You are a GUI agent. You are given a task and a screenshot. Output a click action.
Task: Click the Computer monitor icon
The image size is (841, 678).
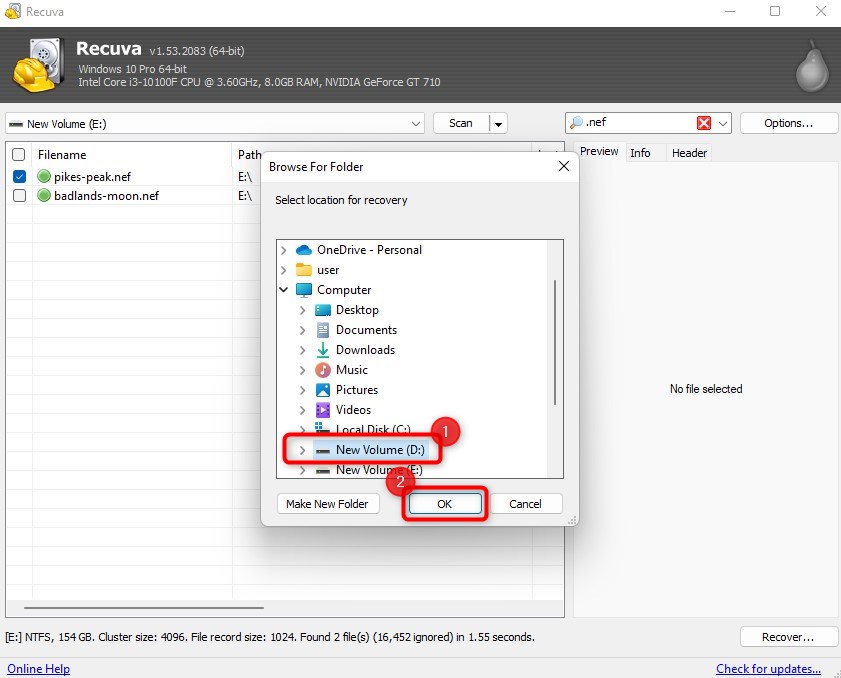point(304,290)
